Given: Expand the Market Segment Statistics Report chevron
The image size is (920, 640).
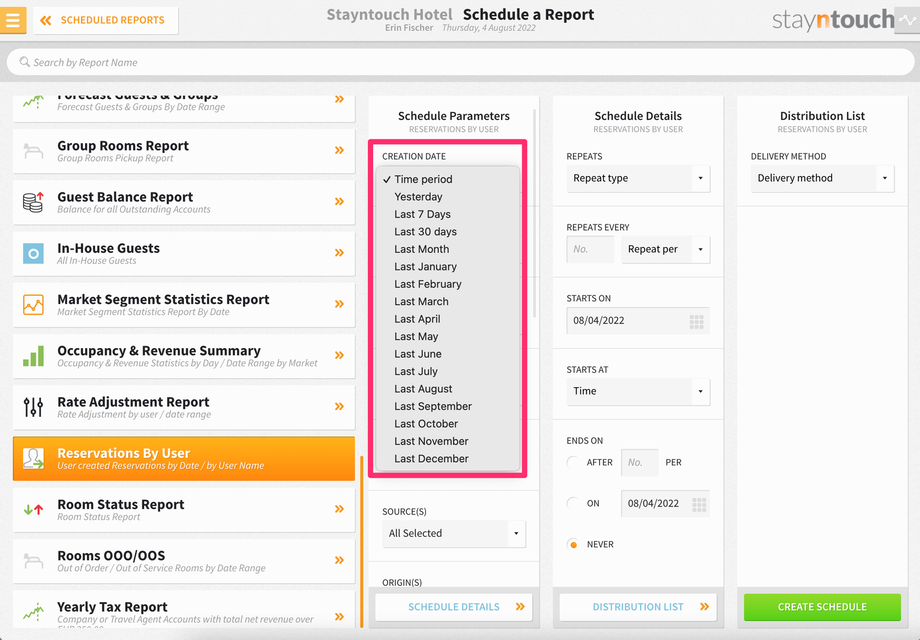Looking at the screenshot, I should tap(339, 304).
